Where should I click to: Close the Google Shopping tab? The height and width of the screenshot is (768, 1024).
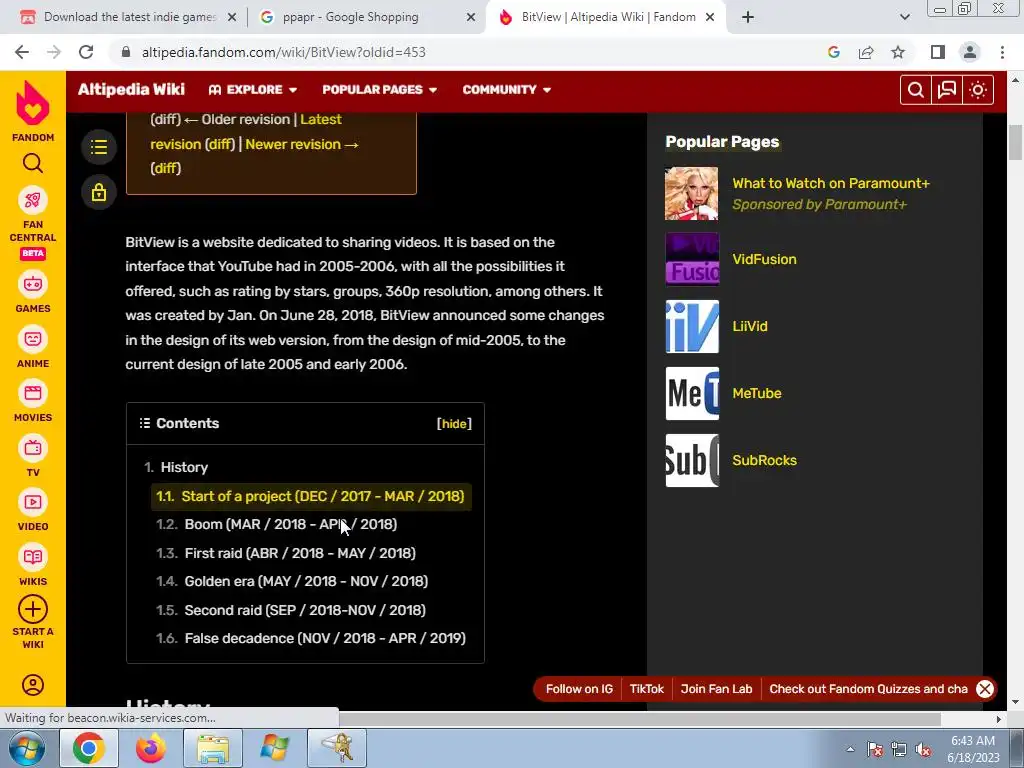click(471, 17)
